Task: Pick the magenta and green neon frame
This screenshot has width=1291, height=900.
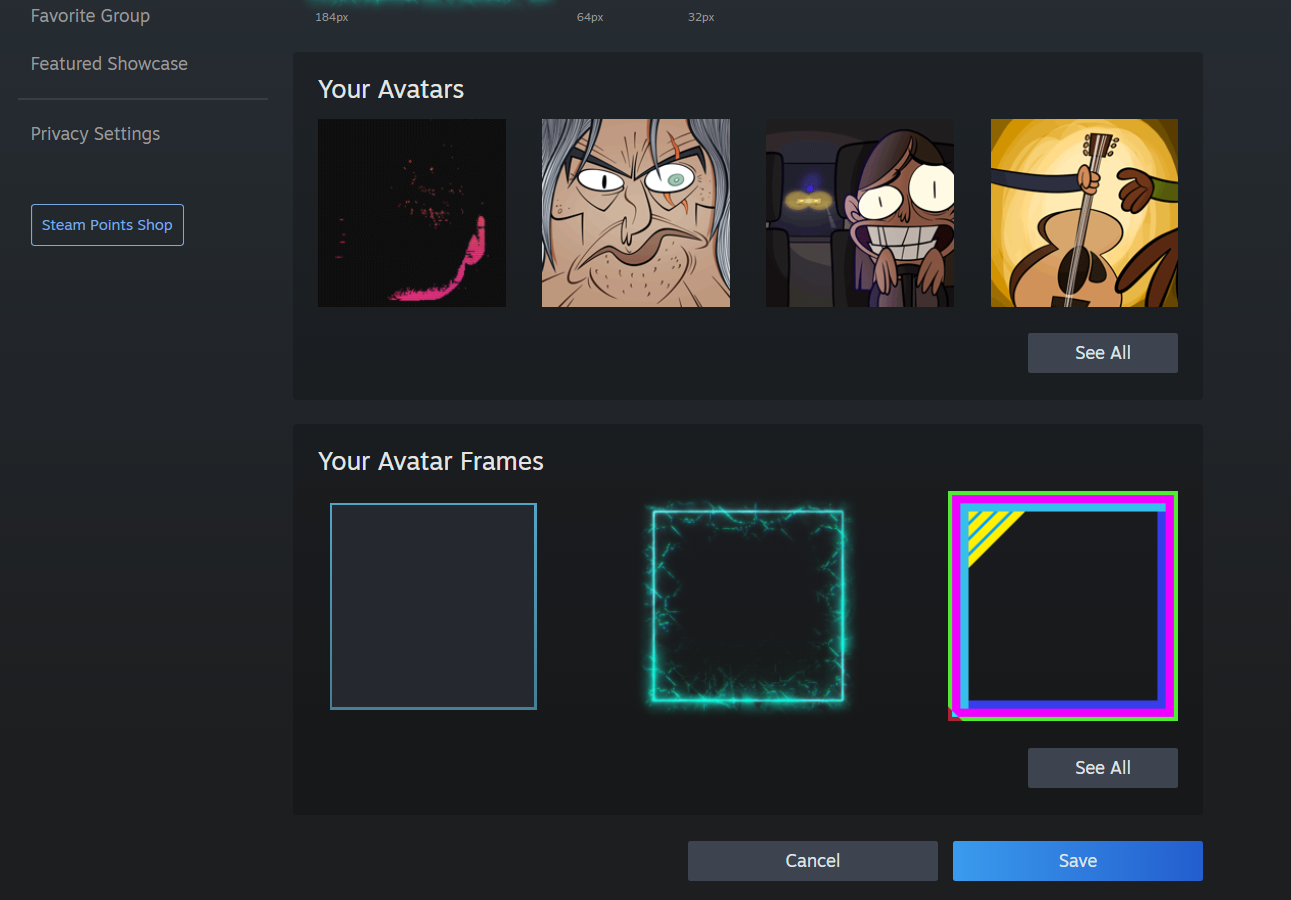Action: click(x=1063, y=606)
